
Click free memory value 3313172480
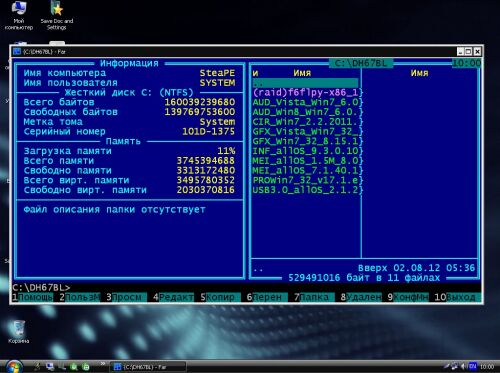tap(206, 170)
